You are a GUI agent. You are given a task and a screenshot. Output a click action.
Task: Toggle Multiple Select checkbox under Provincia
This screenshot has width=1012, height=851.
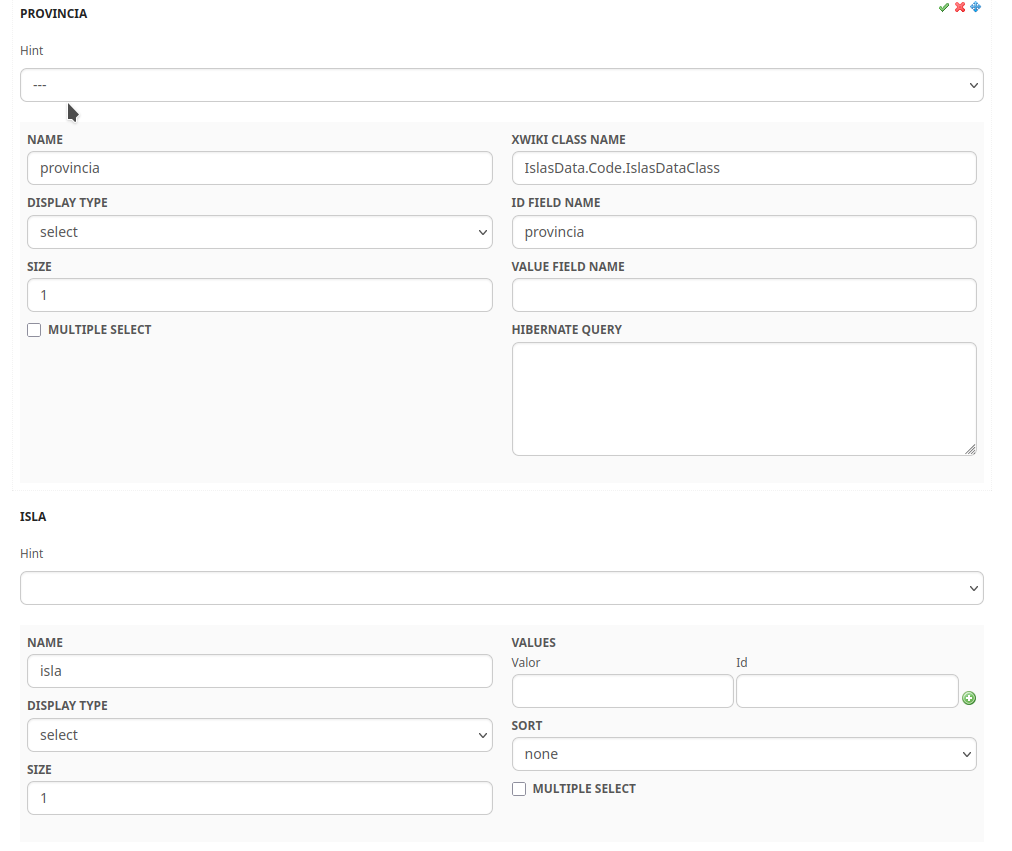(x=34, y=330)
